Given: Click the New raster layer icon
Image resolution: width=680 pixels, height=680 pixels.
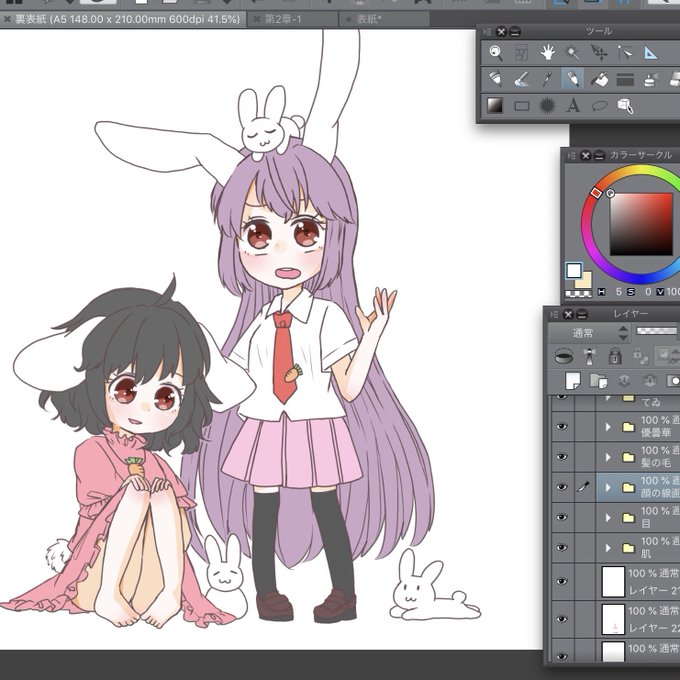Looking at the screenshot, I should (573, 381).
